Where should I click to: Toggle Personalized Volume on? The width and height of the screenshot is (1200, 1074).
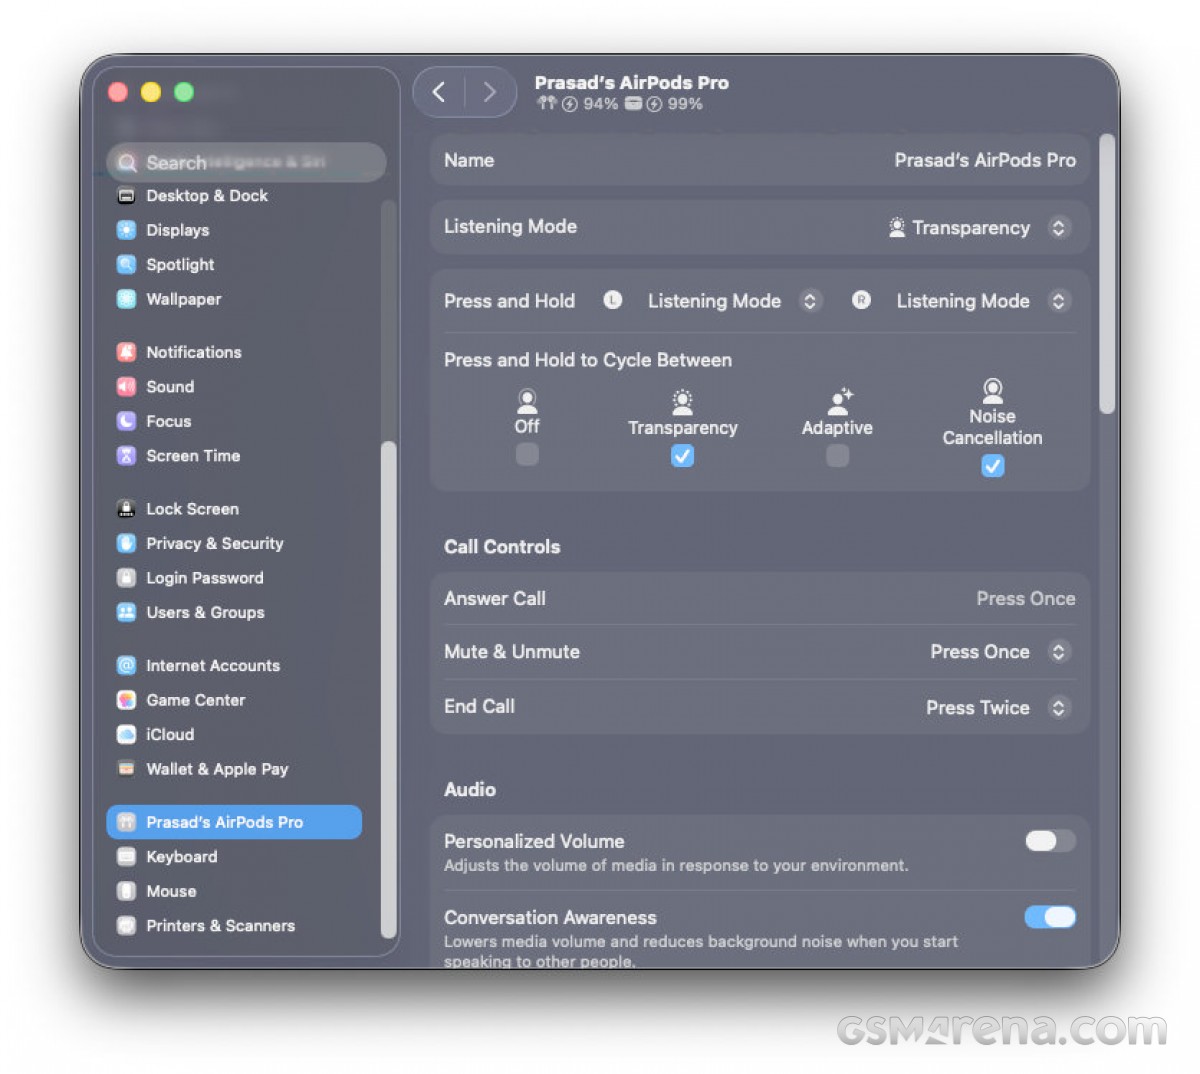[x=1048, y=841]
